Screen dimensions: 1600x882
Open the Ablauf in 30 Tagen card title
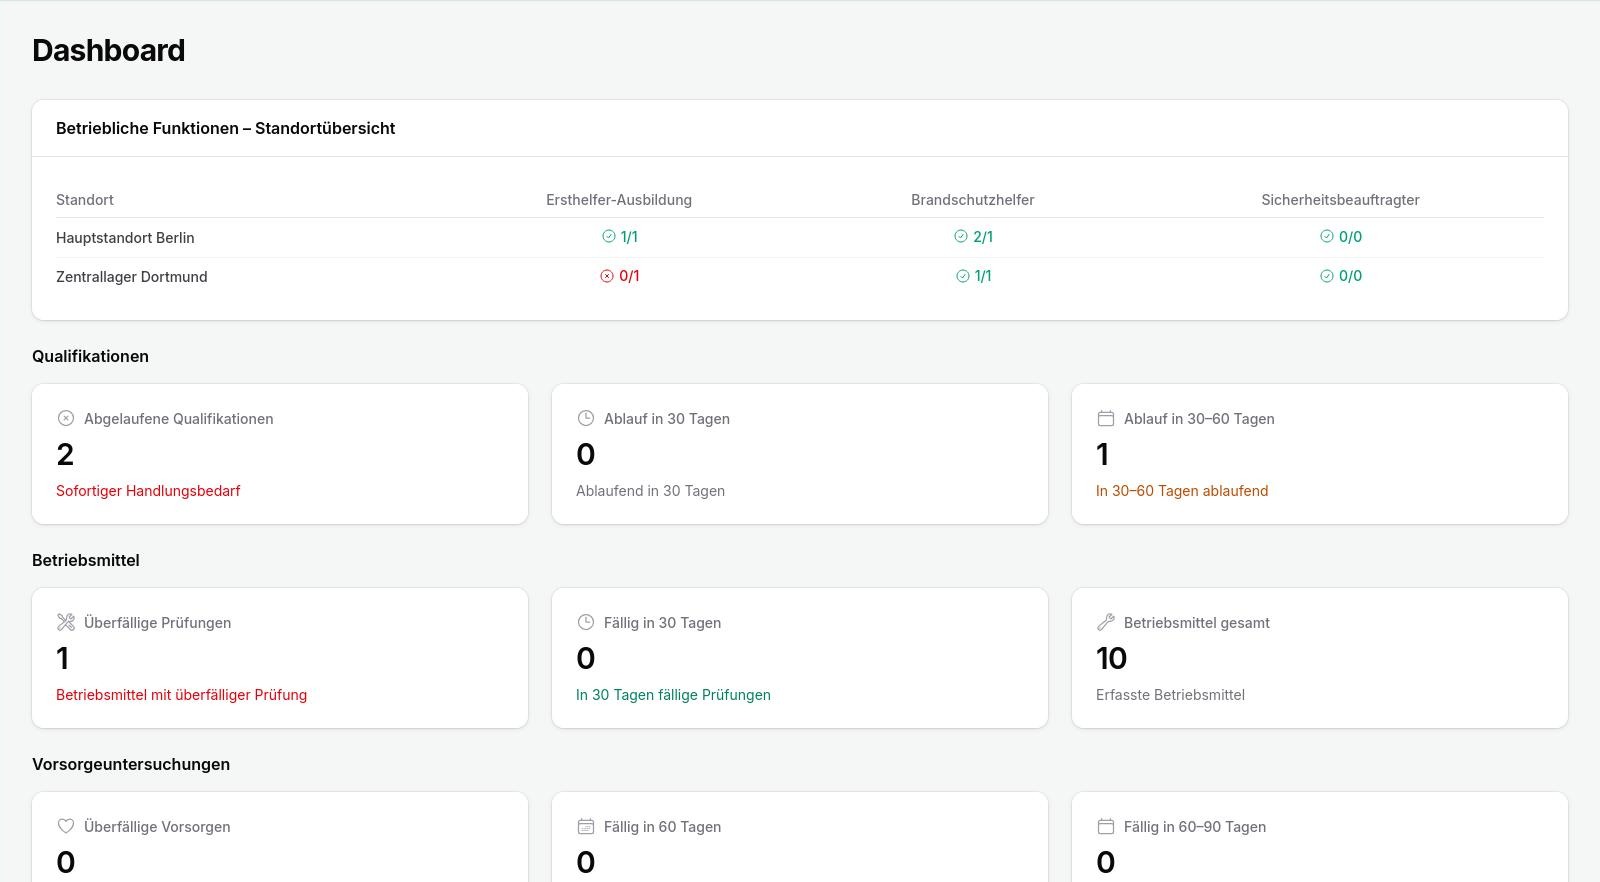667,419
